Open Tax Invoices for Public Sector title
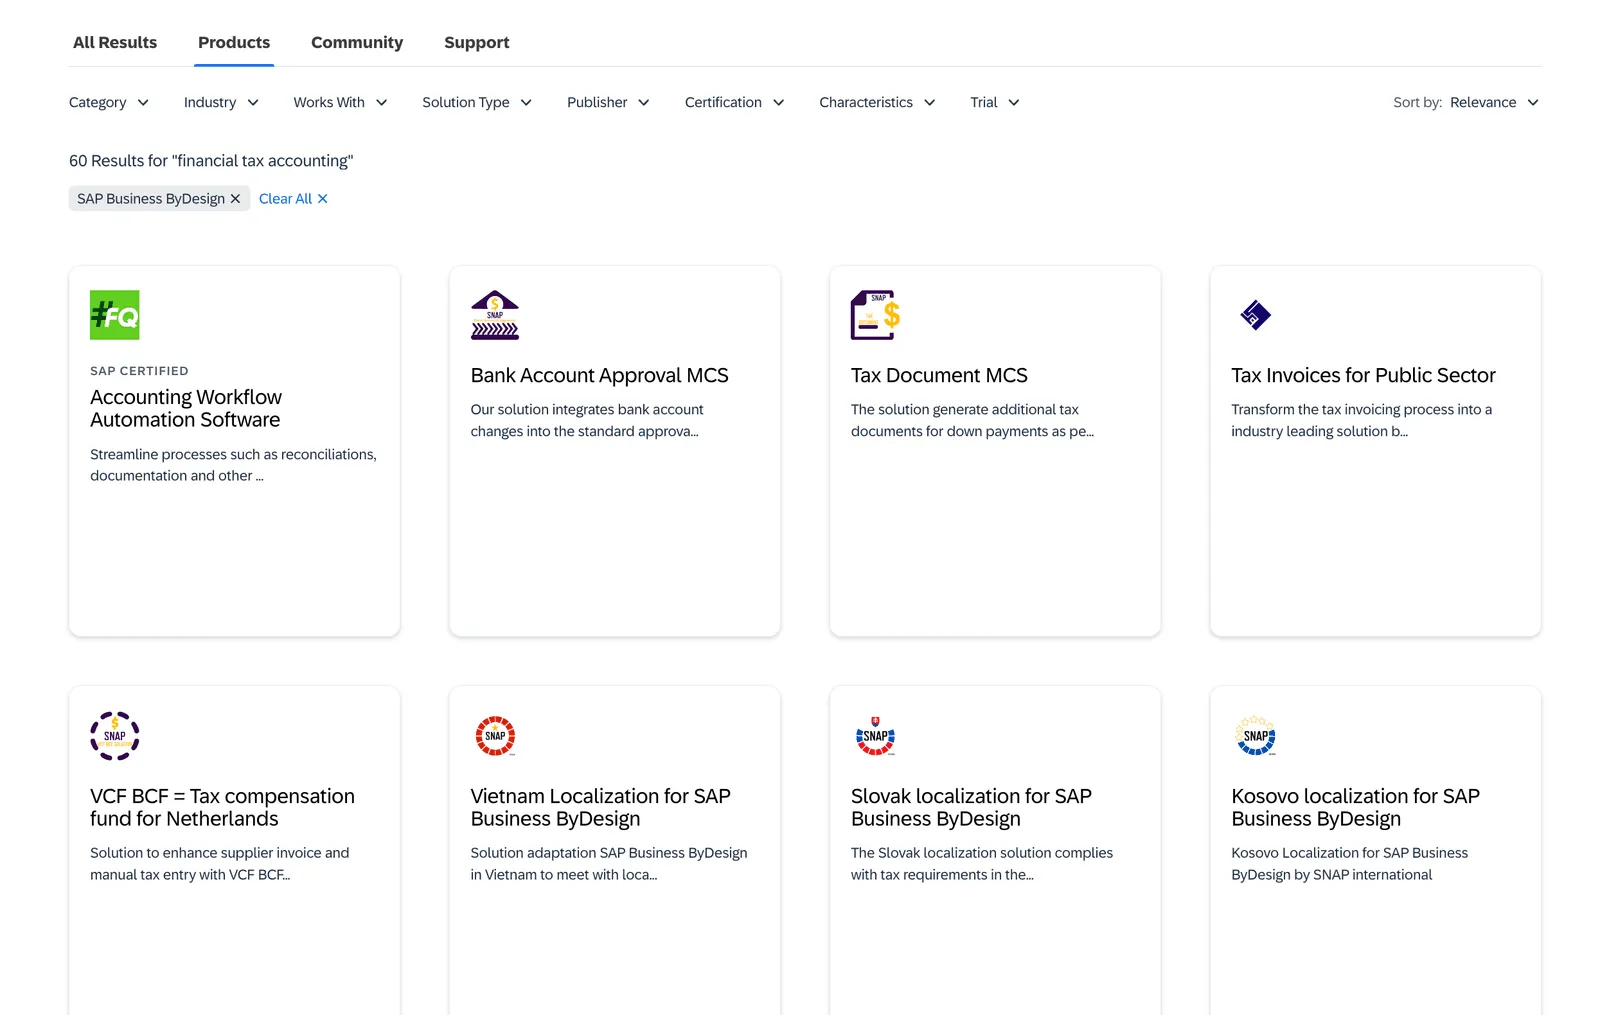This screenshot has width=1600, height=1015. click(1363, 375)
